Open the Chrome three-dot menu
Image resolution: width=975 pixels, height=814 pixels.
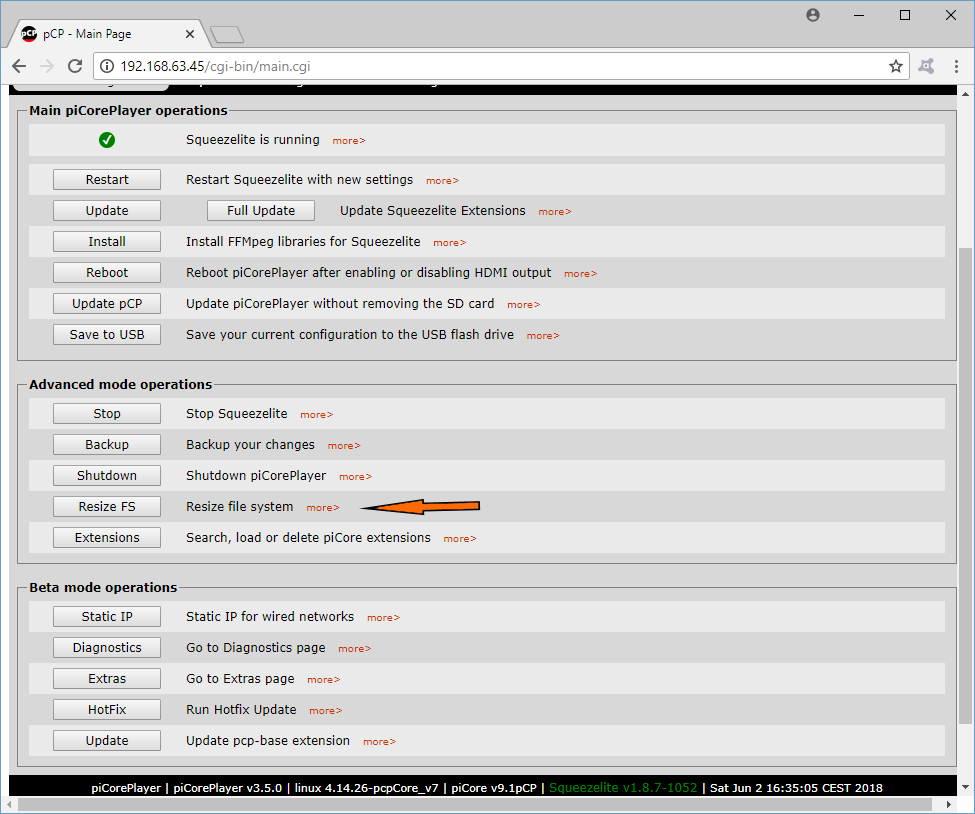point(956,66)
